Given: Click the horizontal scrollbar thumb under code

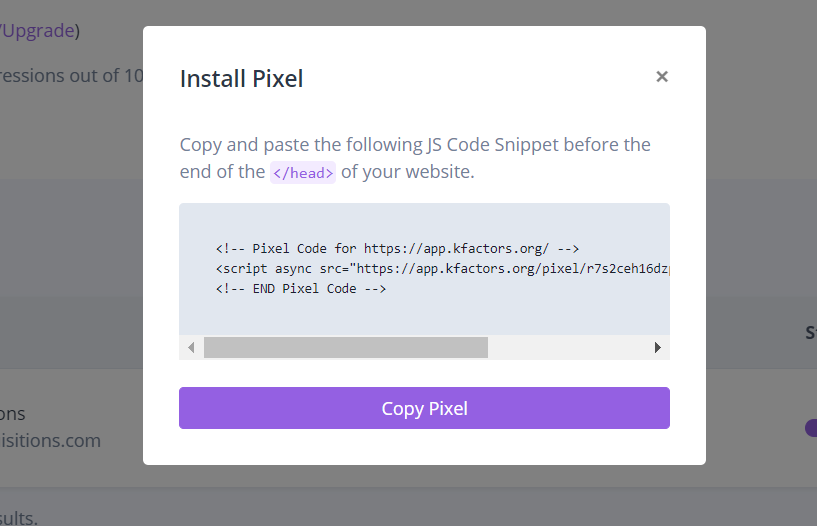Looking at the screenshot, I should pos(346,347).
